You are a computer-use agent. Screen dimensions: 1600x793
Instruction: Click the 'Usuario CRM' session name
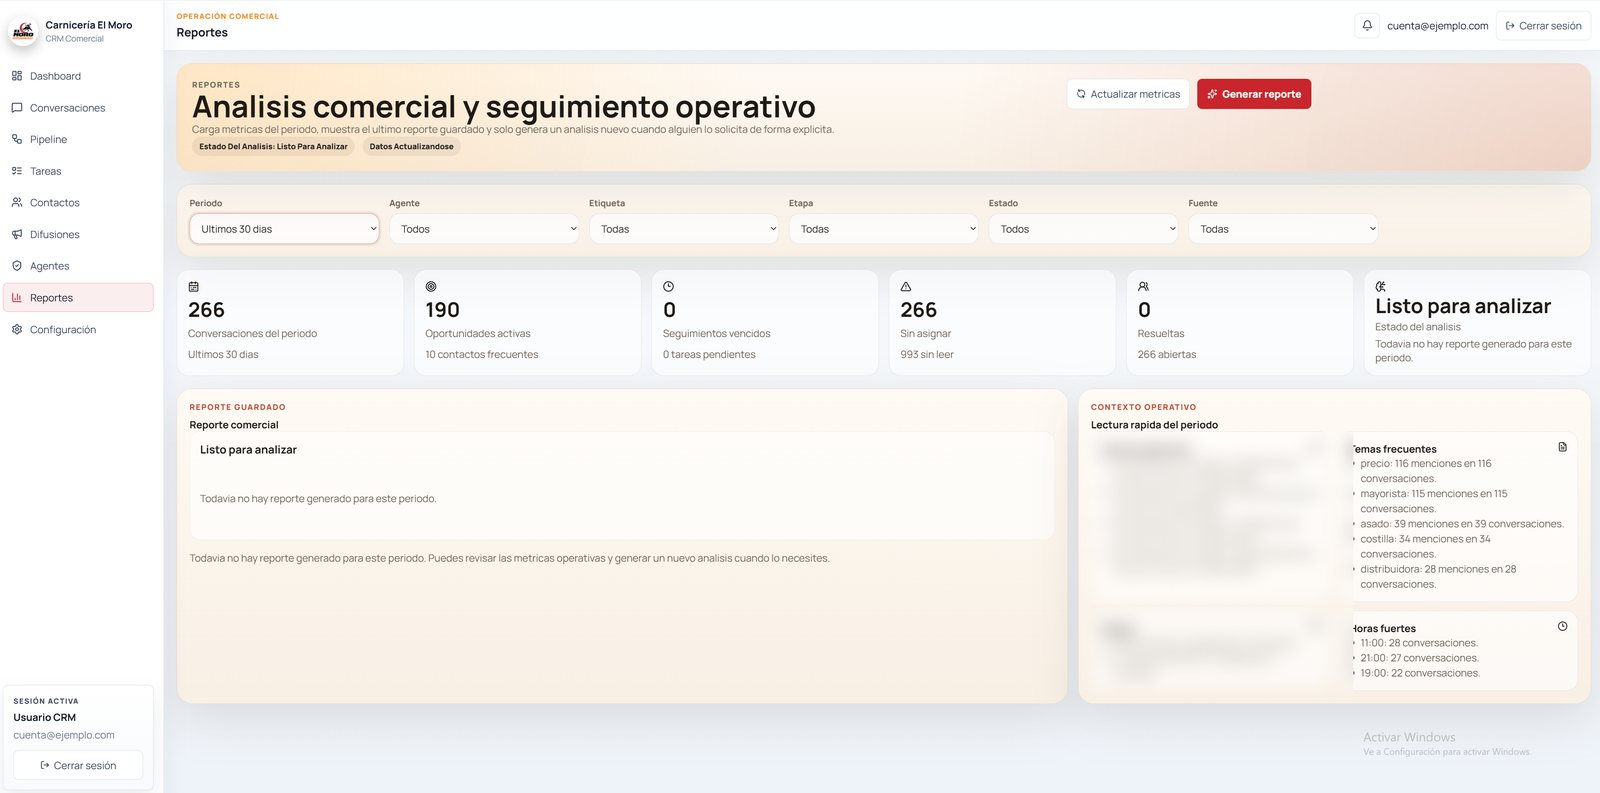click(45, 718)
